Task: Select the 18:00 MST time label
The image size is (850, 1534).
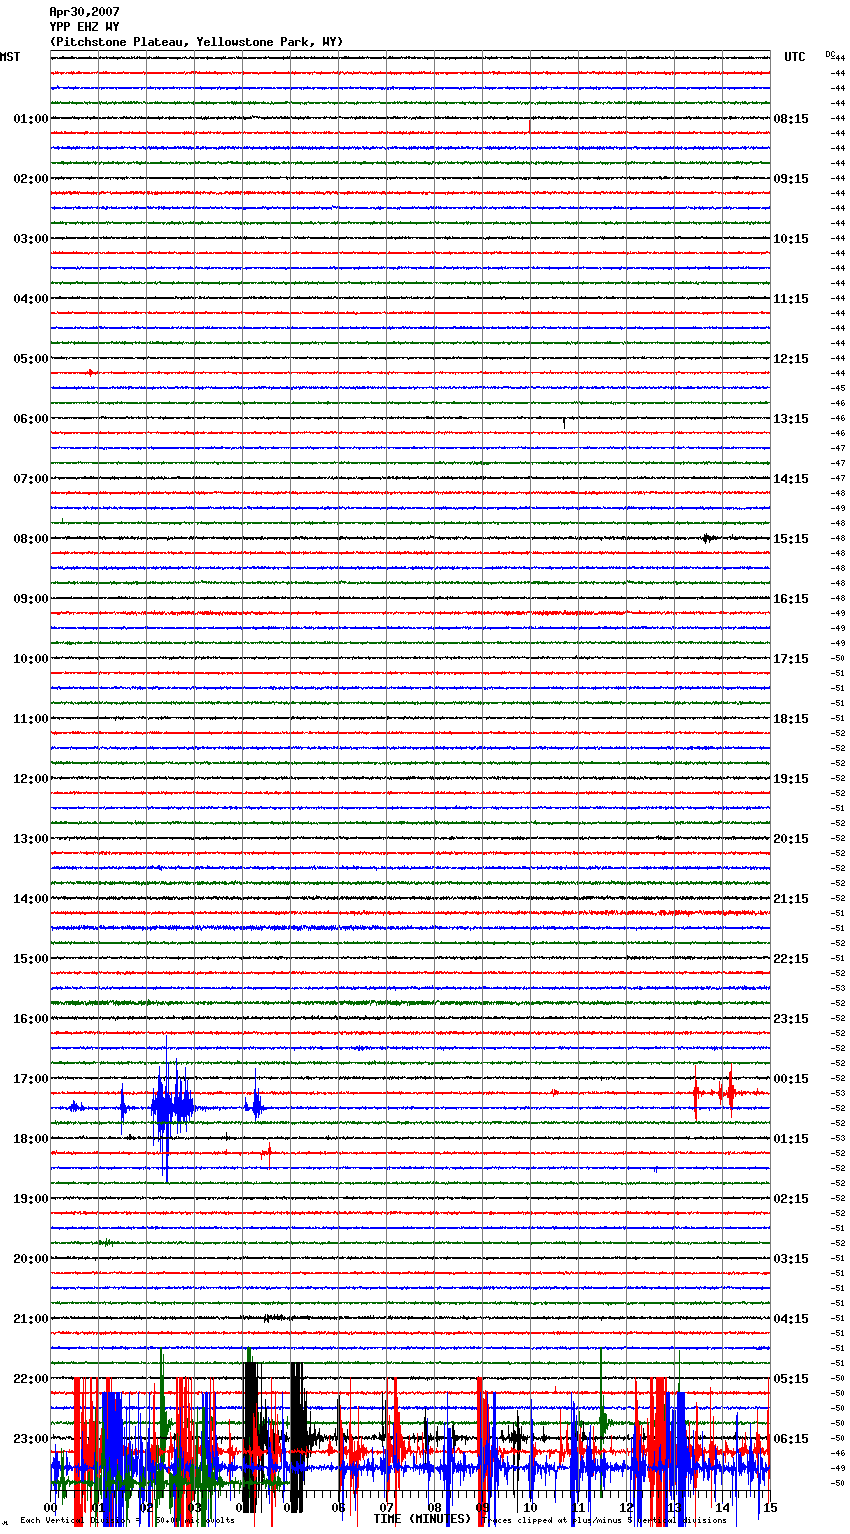Action: click(30, 1139)
